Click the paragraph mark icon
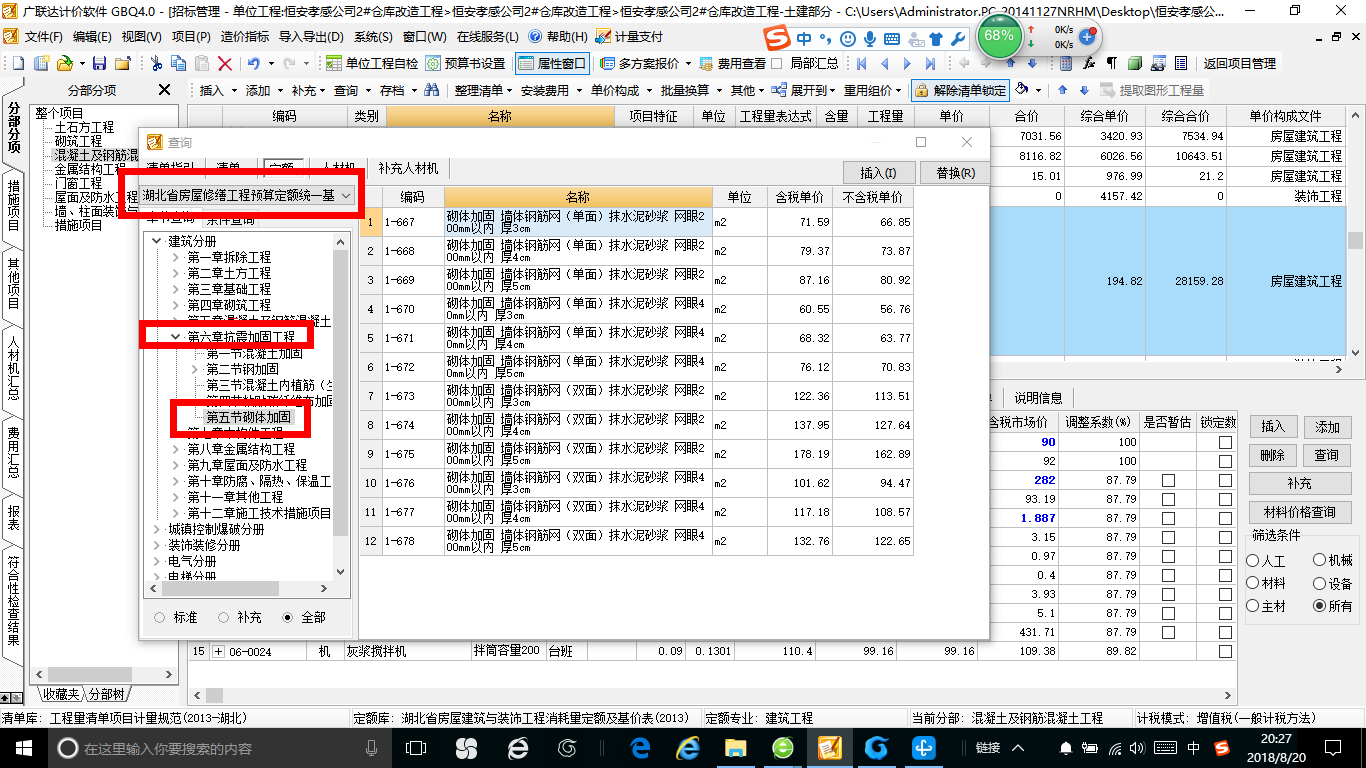Image resolution: width=1366 pixels, height=768 pixels. pos(1111,63)
